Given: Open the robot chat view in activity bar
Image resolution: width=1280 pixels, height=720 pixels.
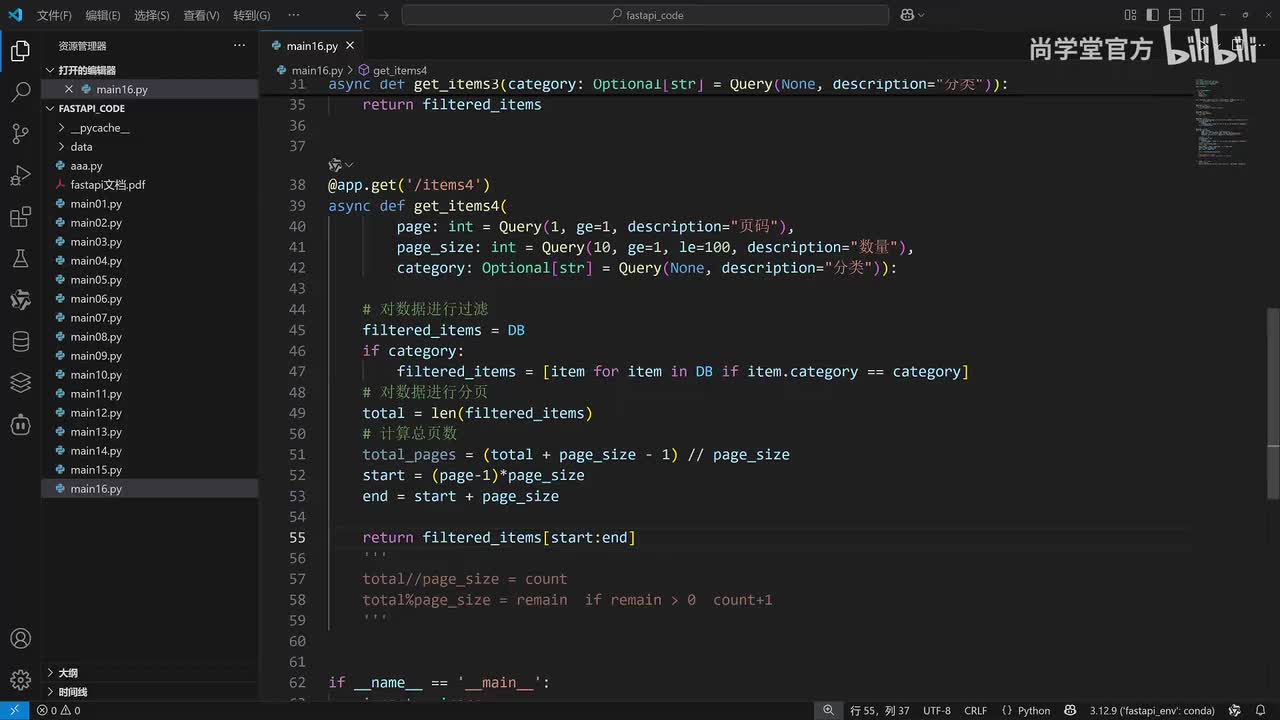Looking at the screenshot, I should [x=20, y=424].
